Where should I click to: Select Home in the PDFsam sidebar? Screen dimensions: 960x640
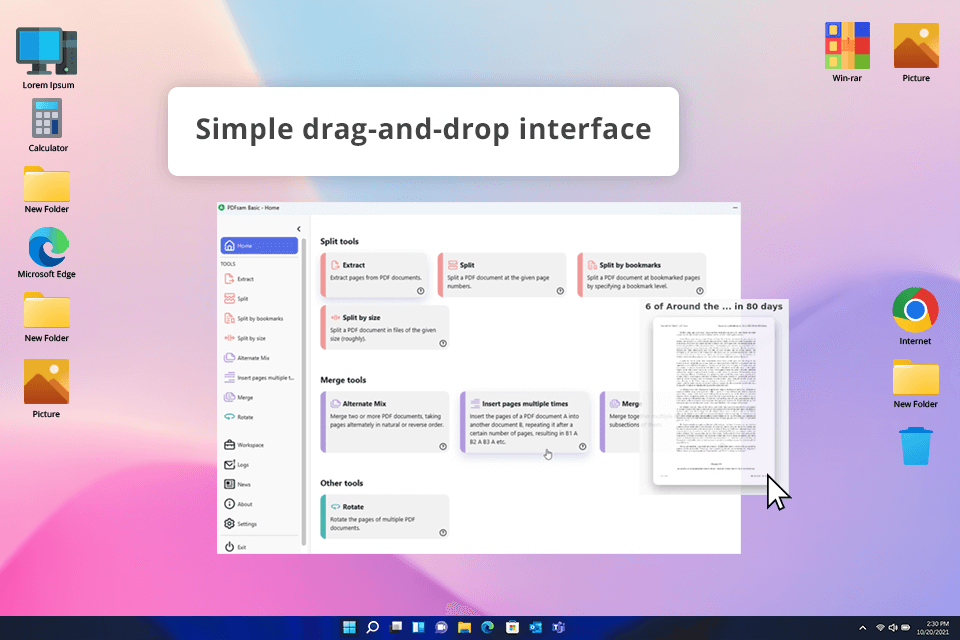pos(259,246)
